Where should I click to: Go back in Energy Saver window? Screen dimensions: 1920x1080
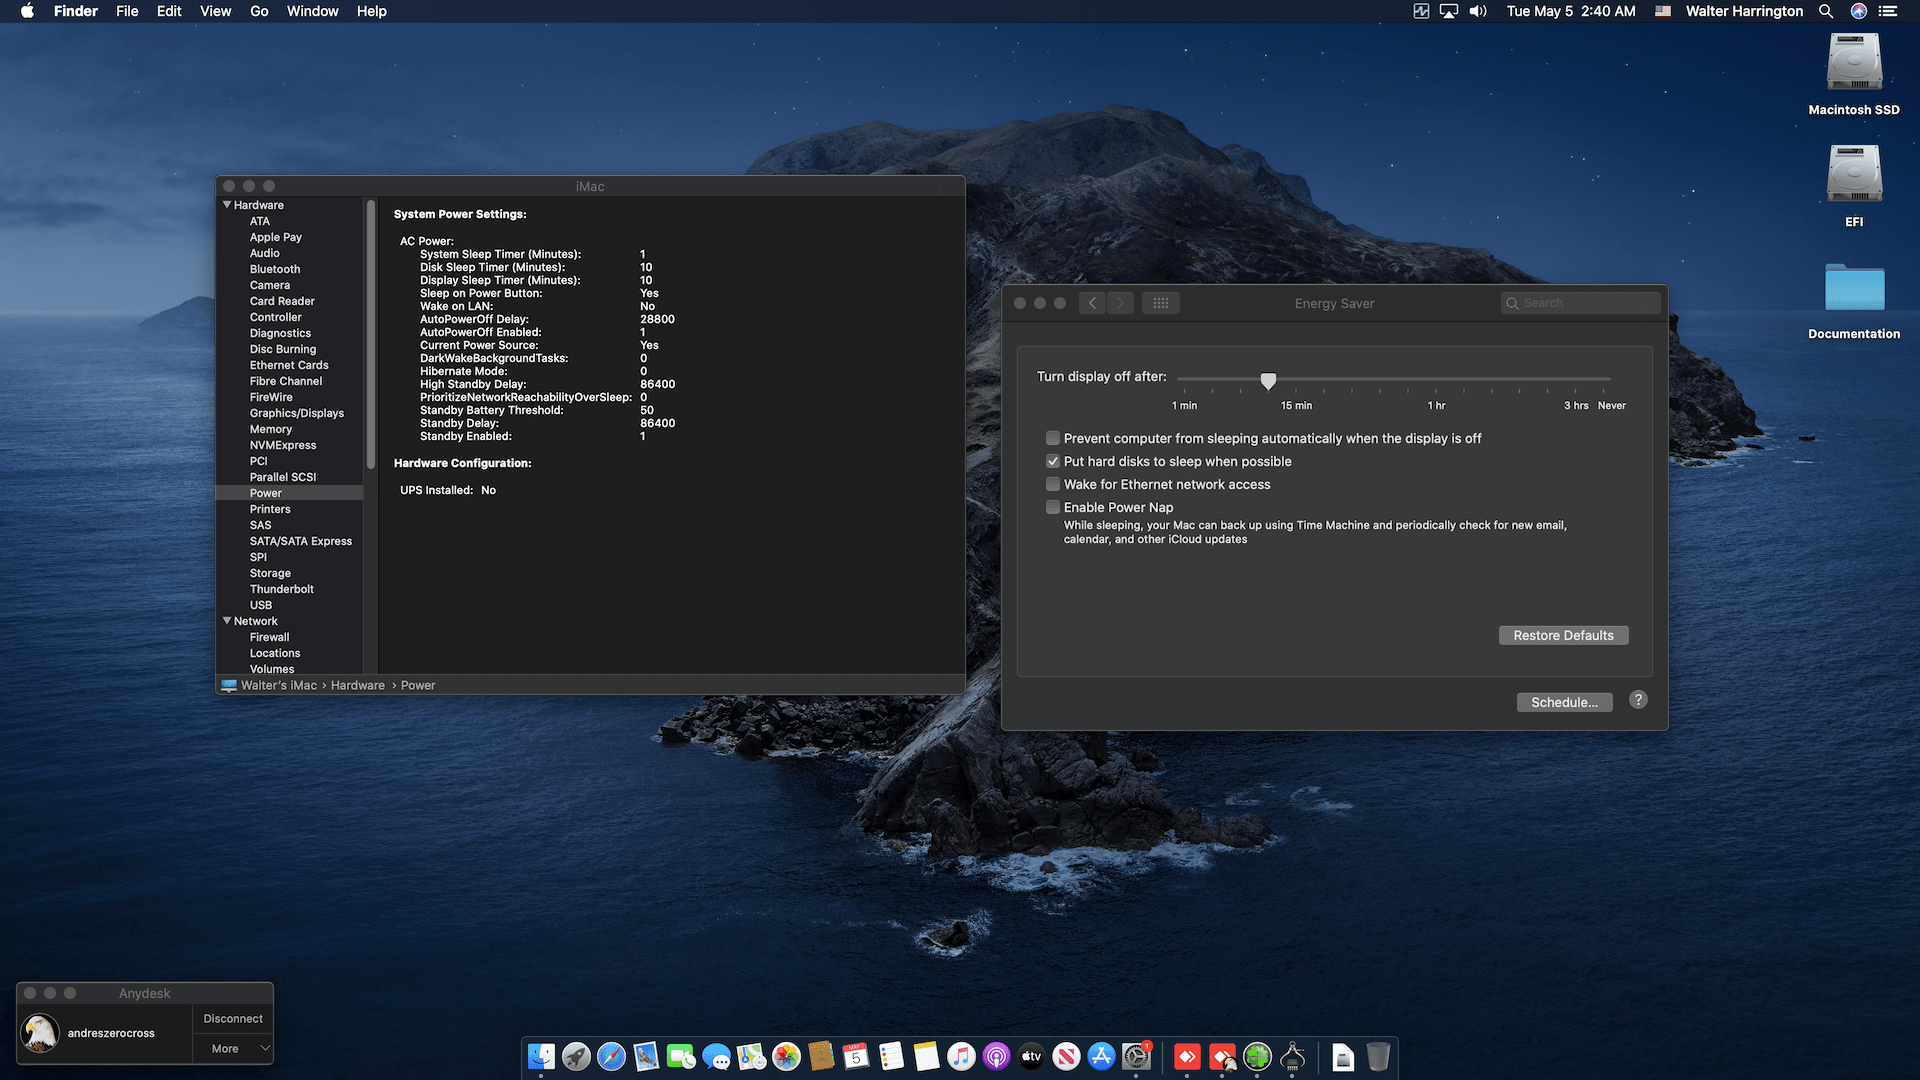pos(1092,303)
